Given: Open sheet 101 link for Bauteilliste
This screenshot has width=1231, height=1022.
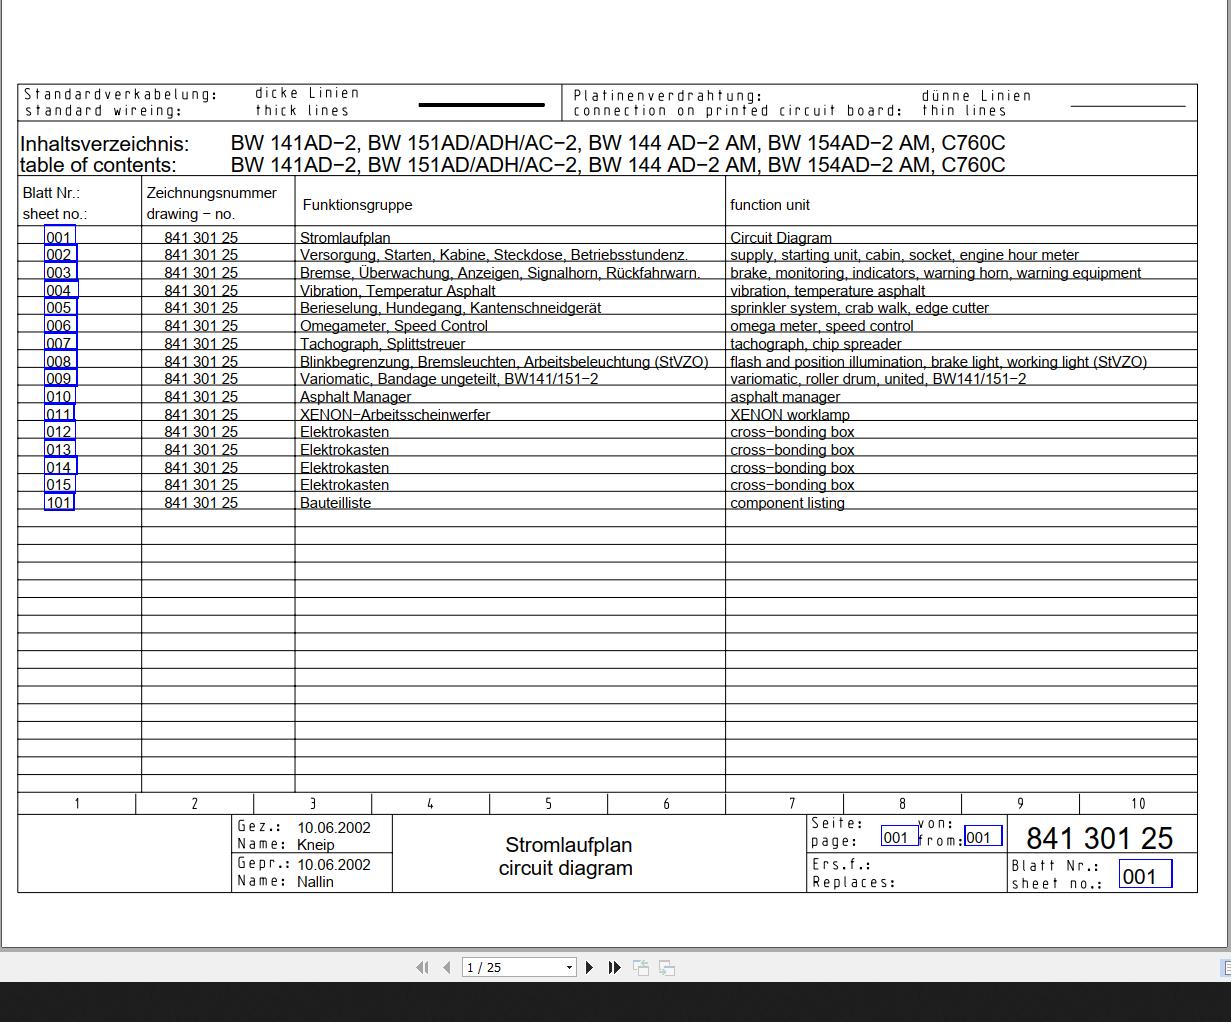Looking at the screenshot, I should 59,503.
